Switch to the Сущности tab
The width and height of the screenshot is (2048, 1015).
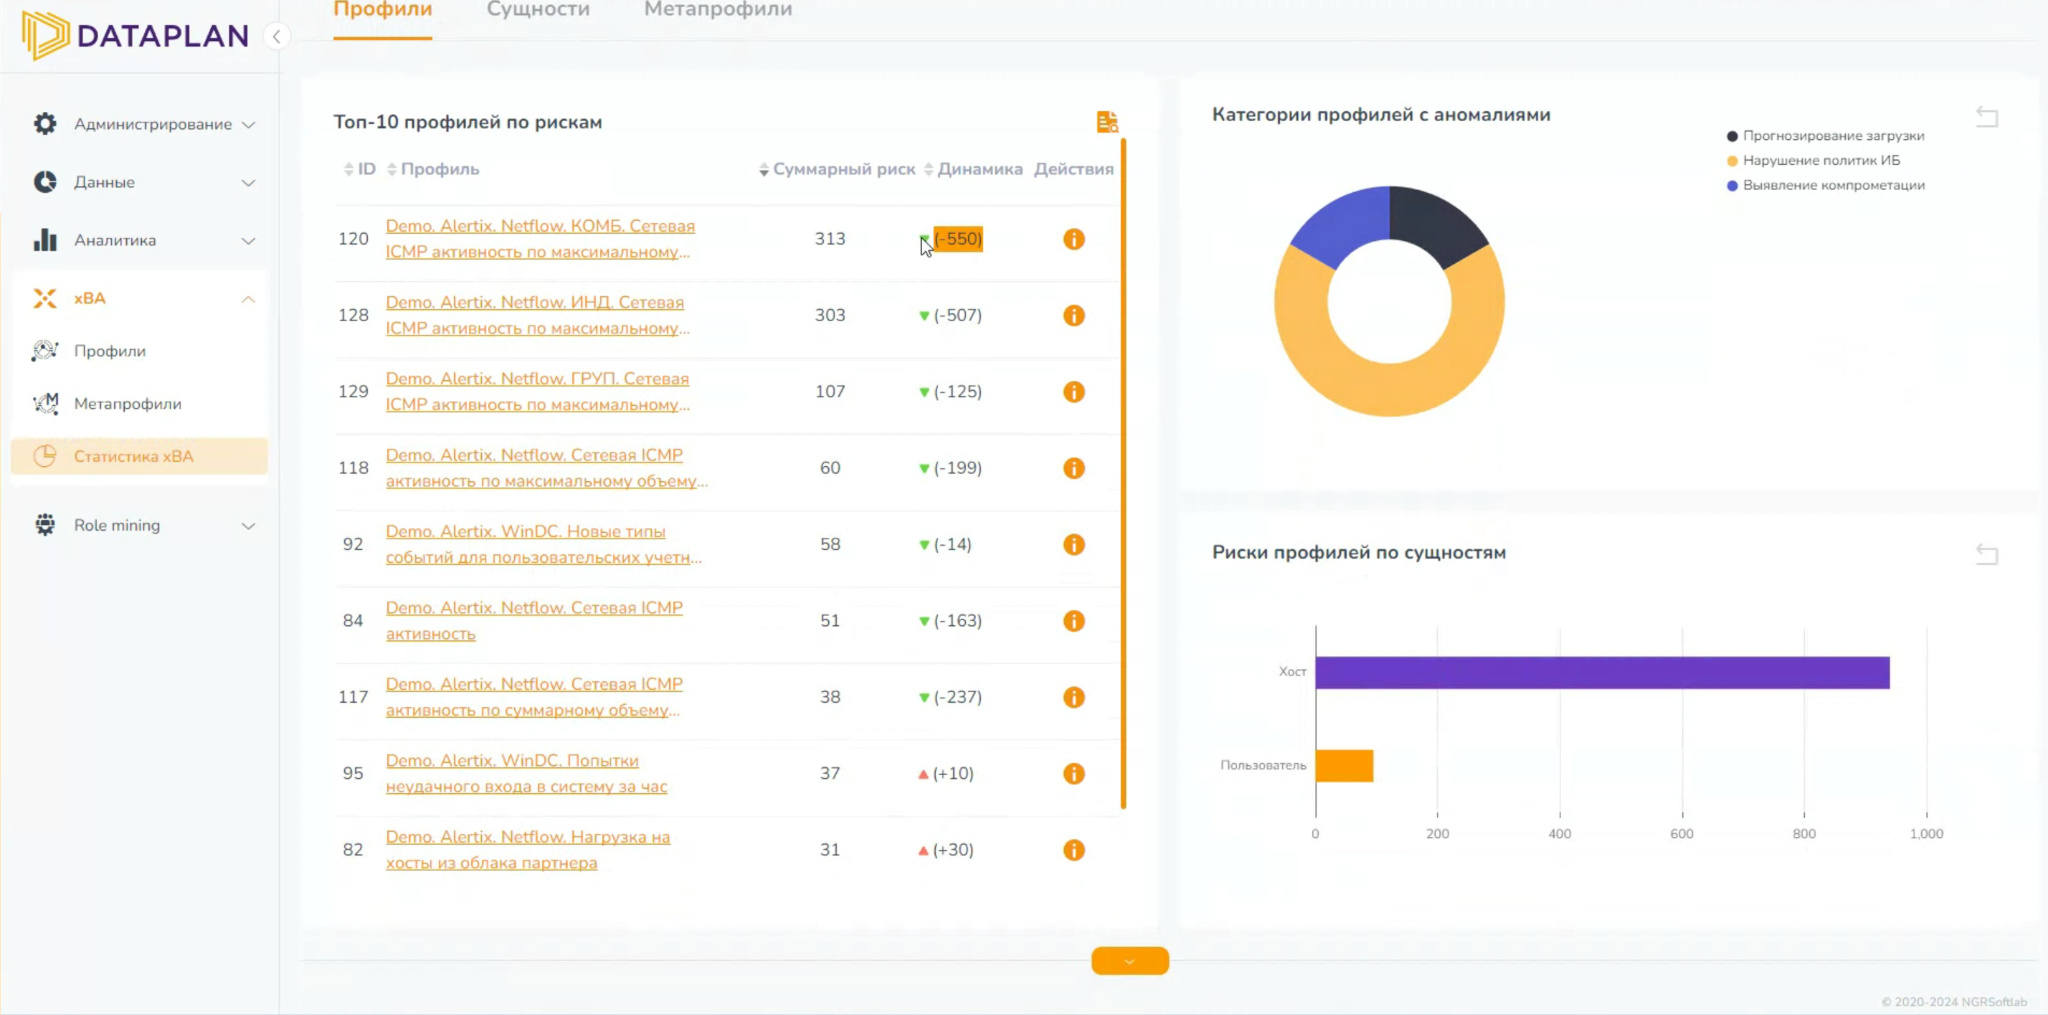coord(538,10)
